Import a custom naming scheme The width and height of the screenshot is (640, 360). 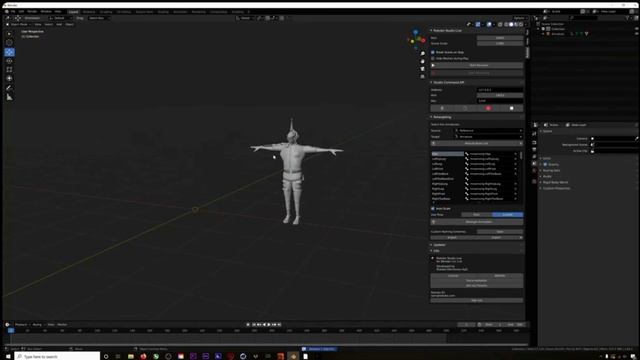pos(453,238)
